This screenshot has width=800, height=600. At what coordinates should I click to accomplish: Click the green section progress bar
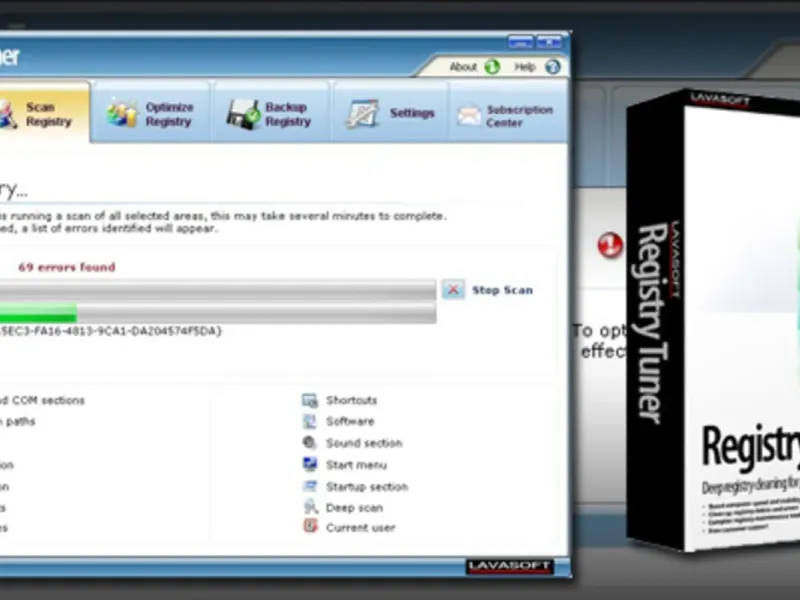point(218,313)
